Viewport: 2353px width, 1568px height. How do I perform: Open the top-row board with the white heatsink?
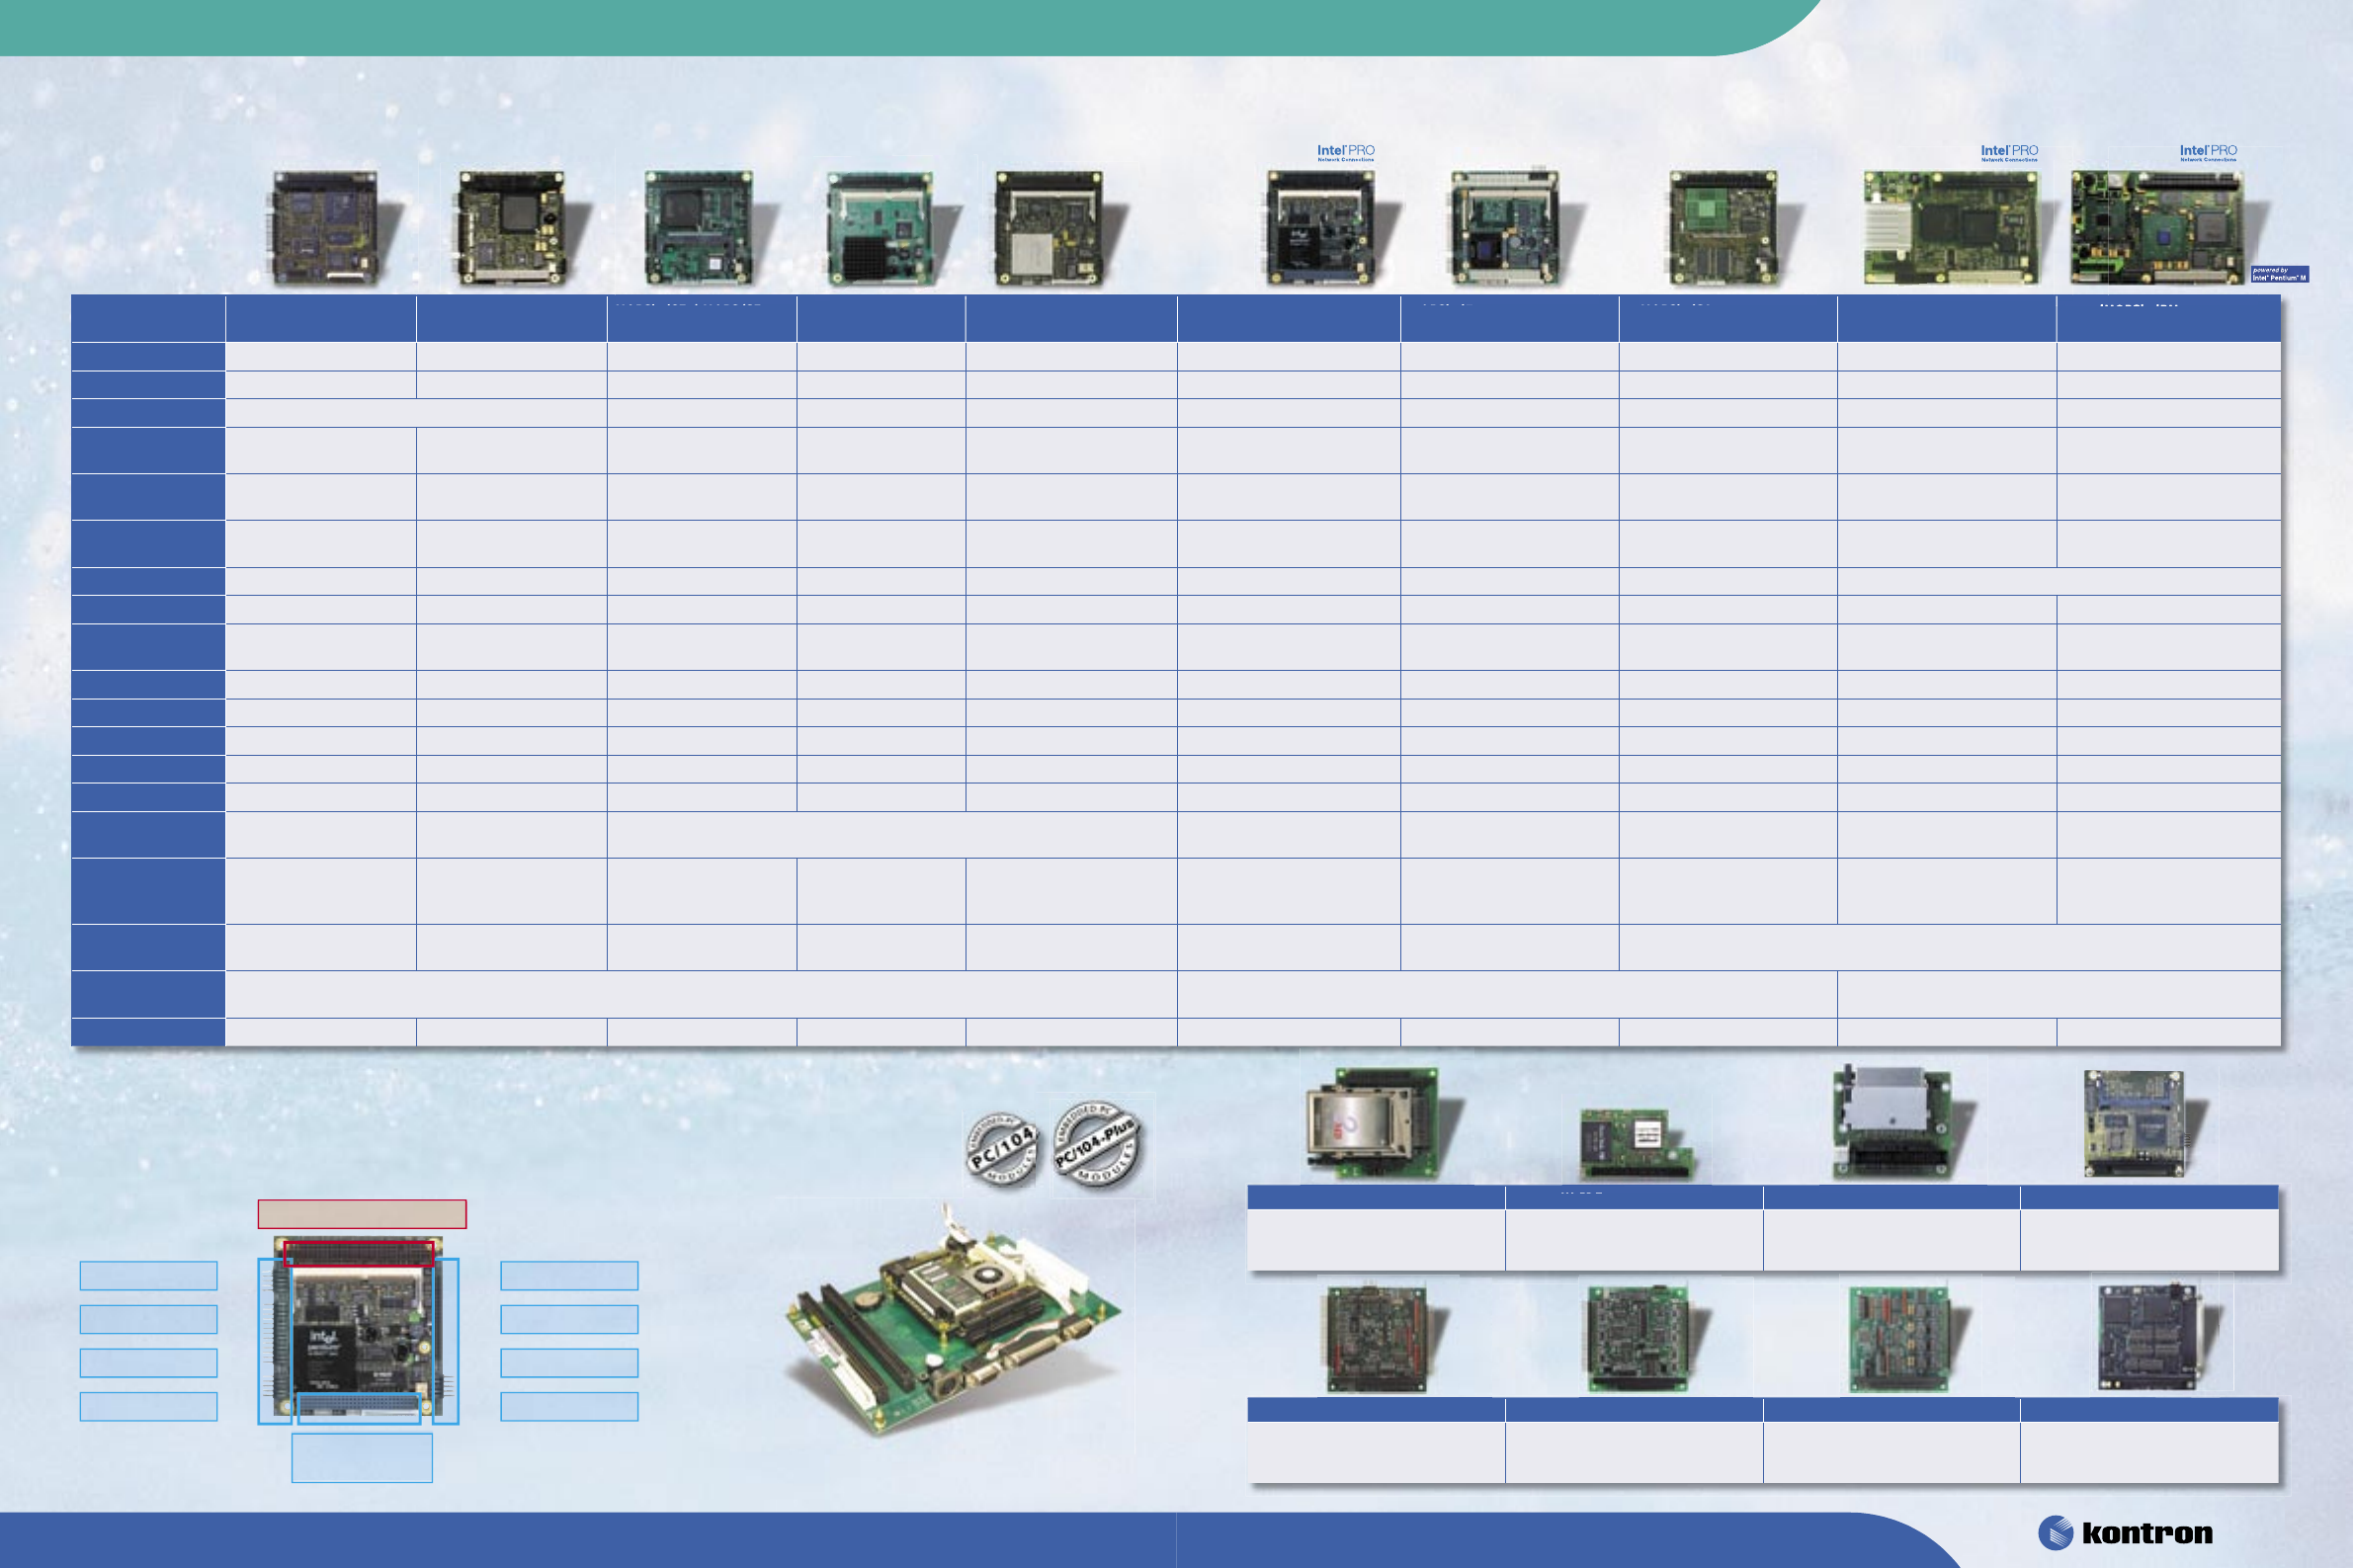[1949, 227]
